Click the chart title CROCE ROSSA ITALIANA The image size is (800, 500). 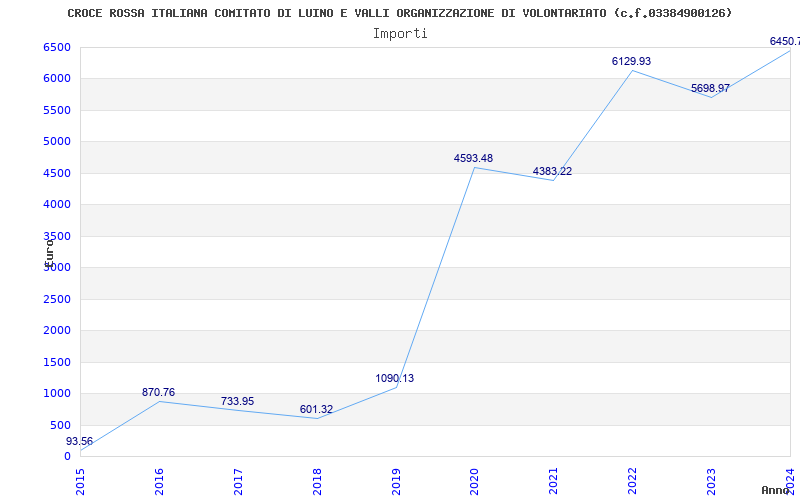click(400, 13)
